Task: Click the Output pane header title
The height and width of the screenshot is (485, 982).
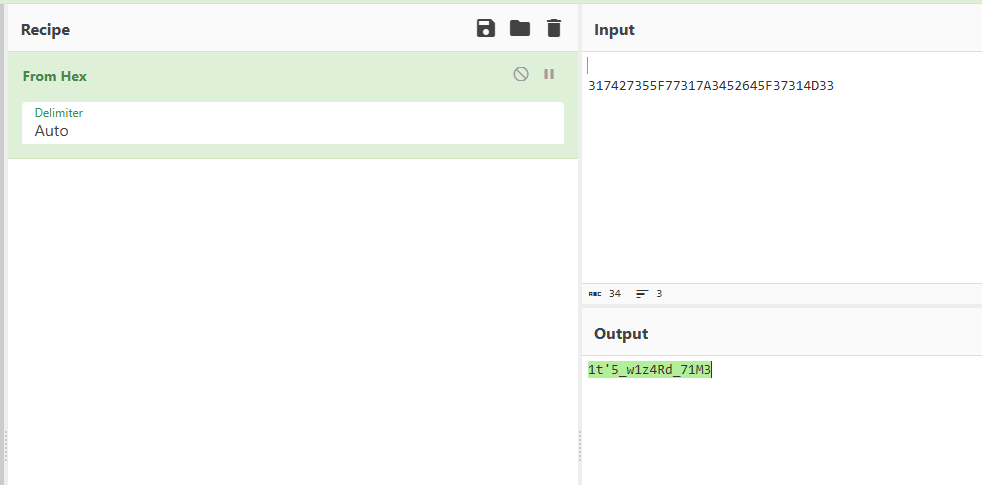Action: tap(621, 333)
